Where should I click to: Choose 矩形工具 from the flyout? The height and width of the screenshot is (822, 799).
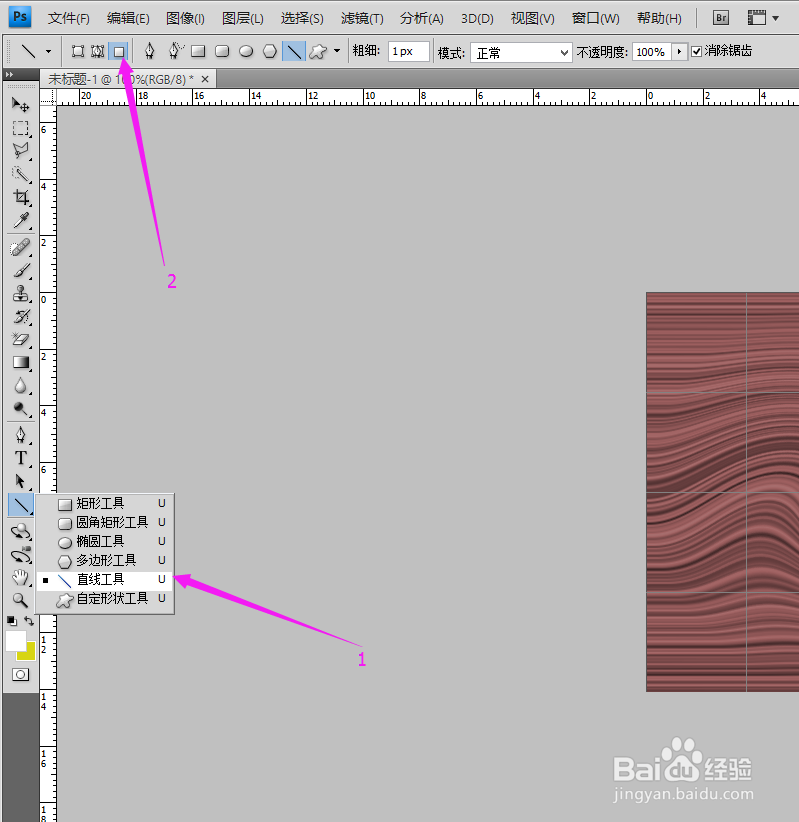pos(105,504)
